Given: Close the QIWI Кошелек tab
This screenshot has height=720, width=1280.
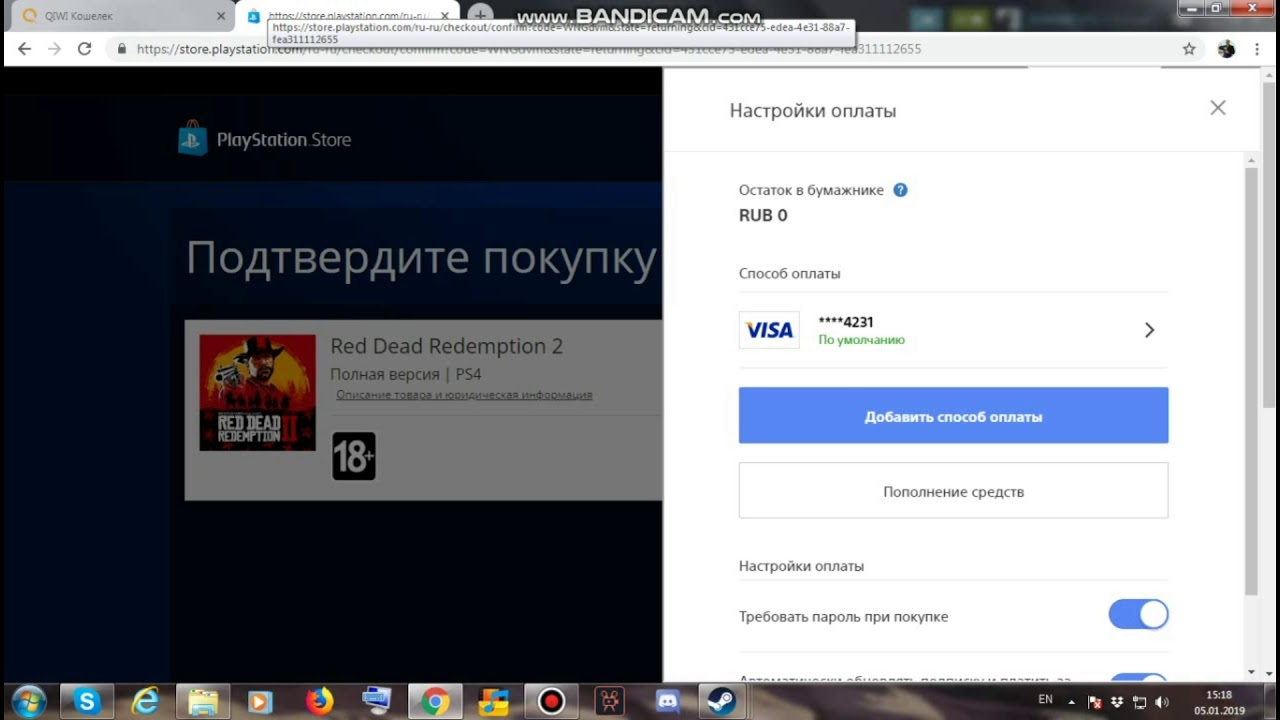Looking at the screenshot, I should click(x=221, y=16).
